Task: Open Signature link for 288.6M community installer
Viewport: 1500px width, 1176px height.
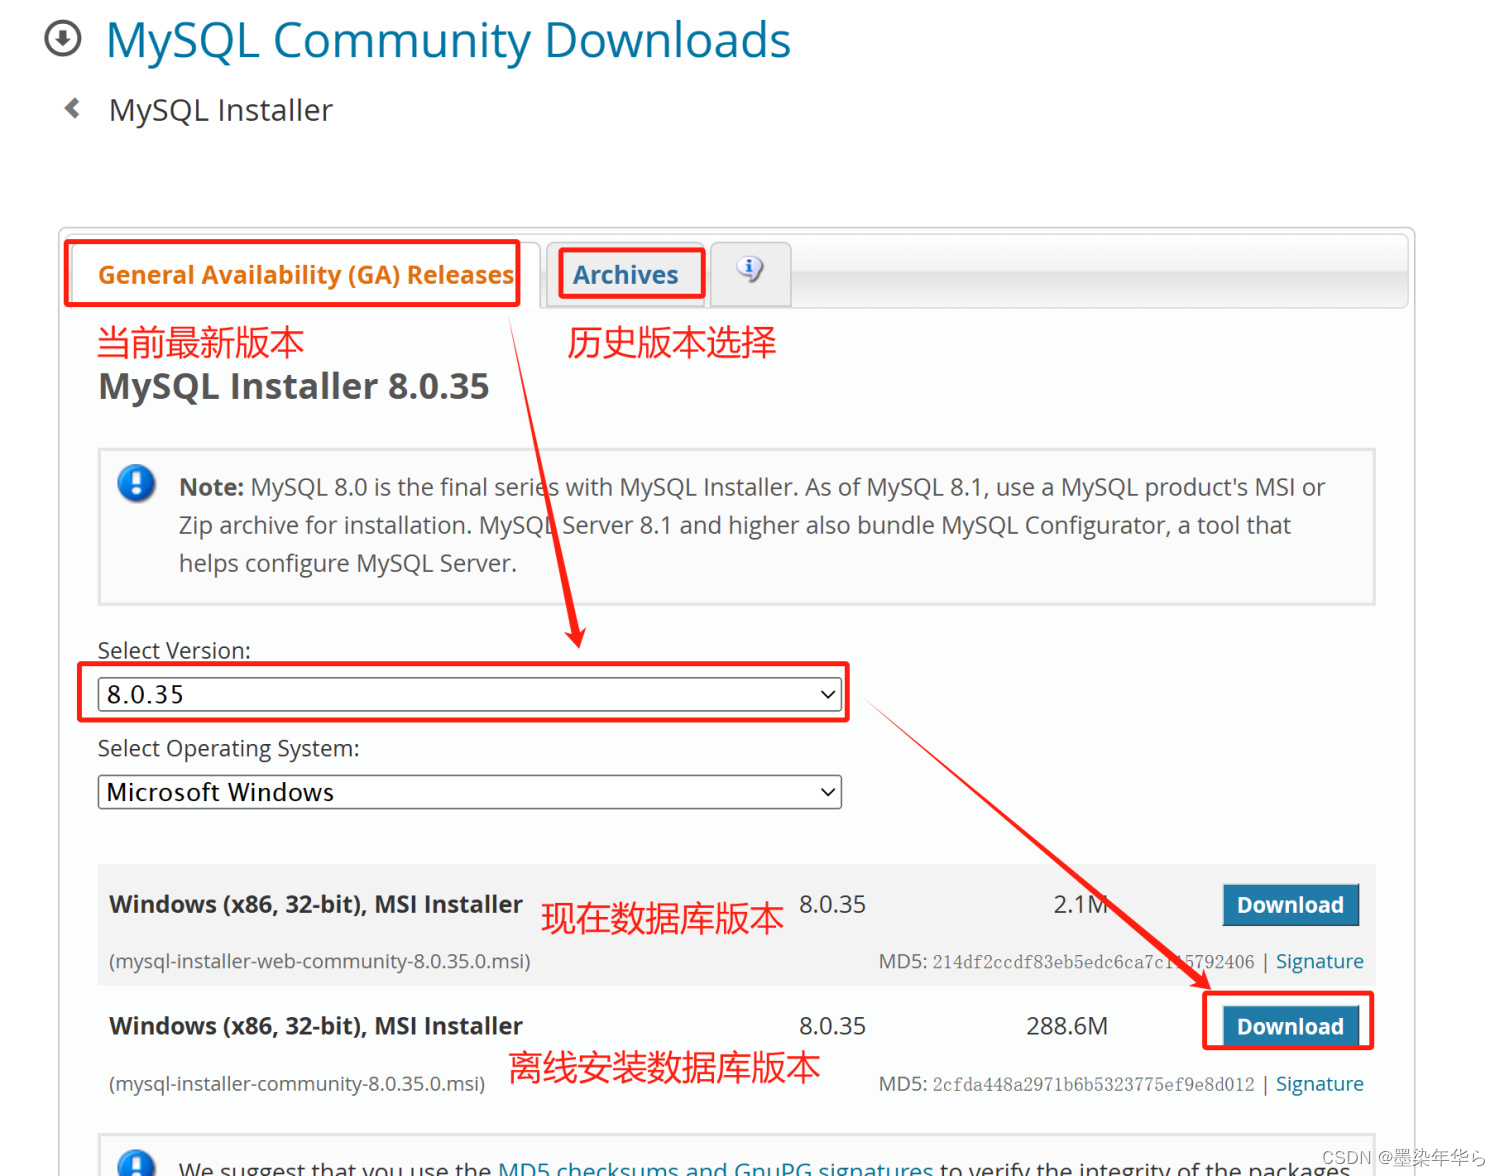Action: click(1319, 1084)
